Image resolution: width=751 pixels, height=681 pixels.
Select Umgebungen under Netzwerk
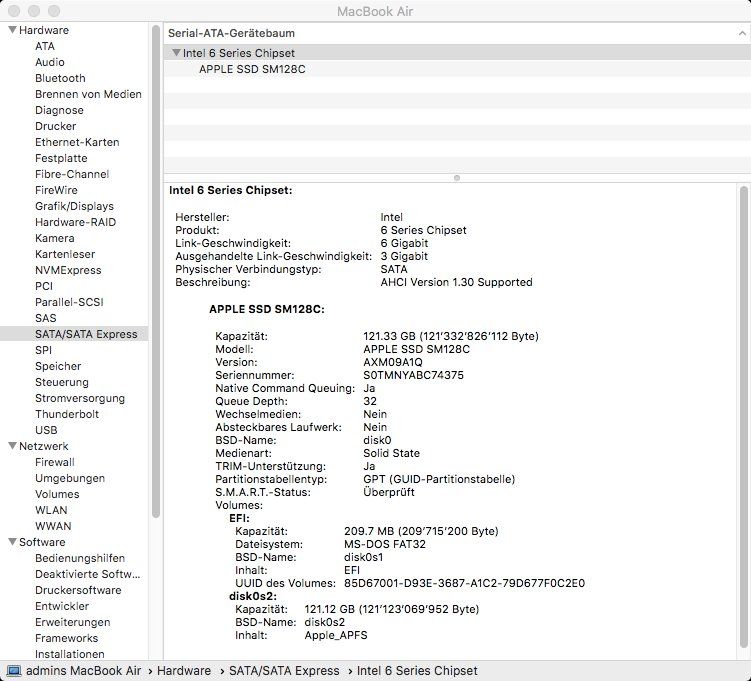pyautogui.click(x=70, y=478)
